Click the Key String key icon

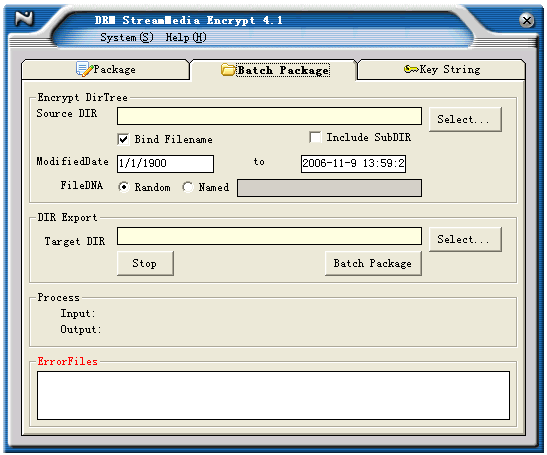[411, 69]
